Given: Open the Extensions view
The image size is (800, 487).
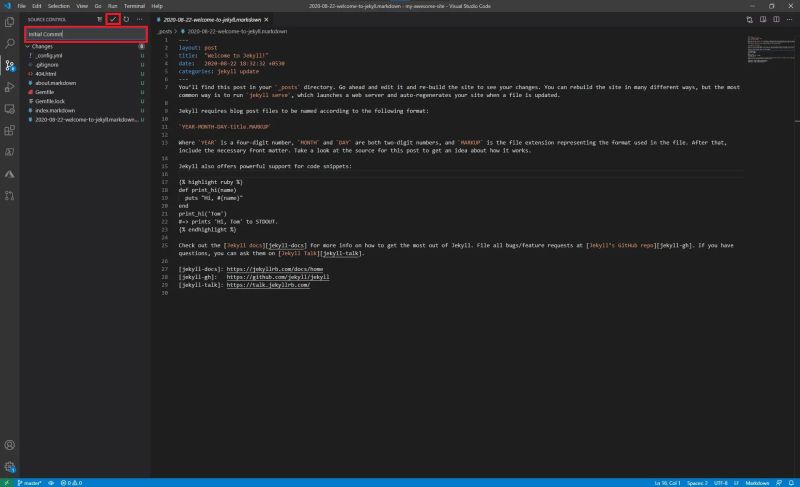Looking at the screenshot, I should [x=10, y=131].
